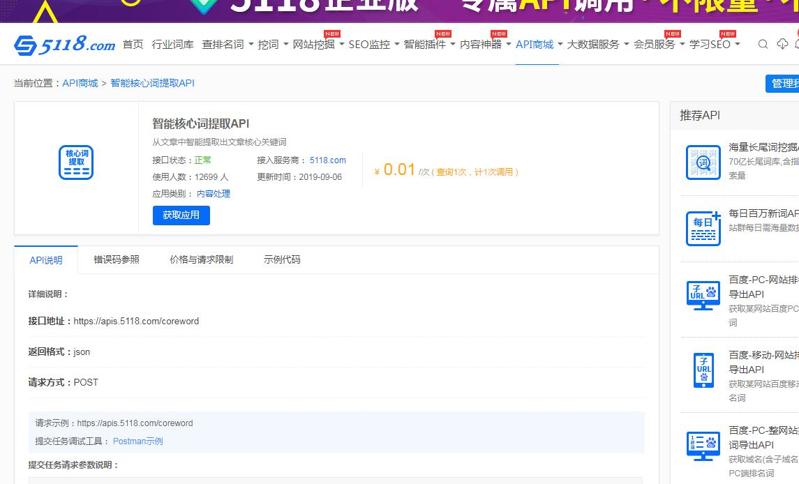Click the 管理 button at the top right
This screenshot has width=799, height=484.
(782, 84)
